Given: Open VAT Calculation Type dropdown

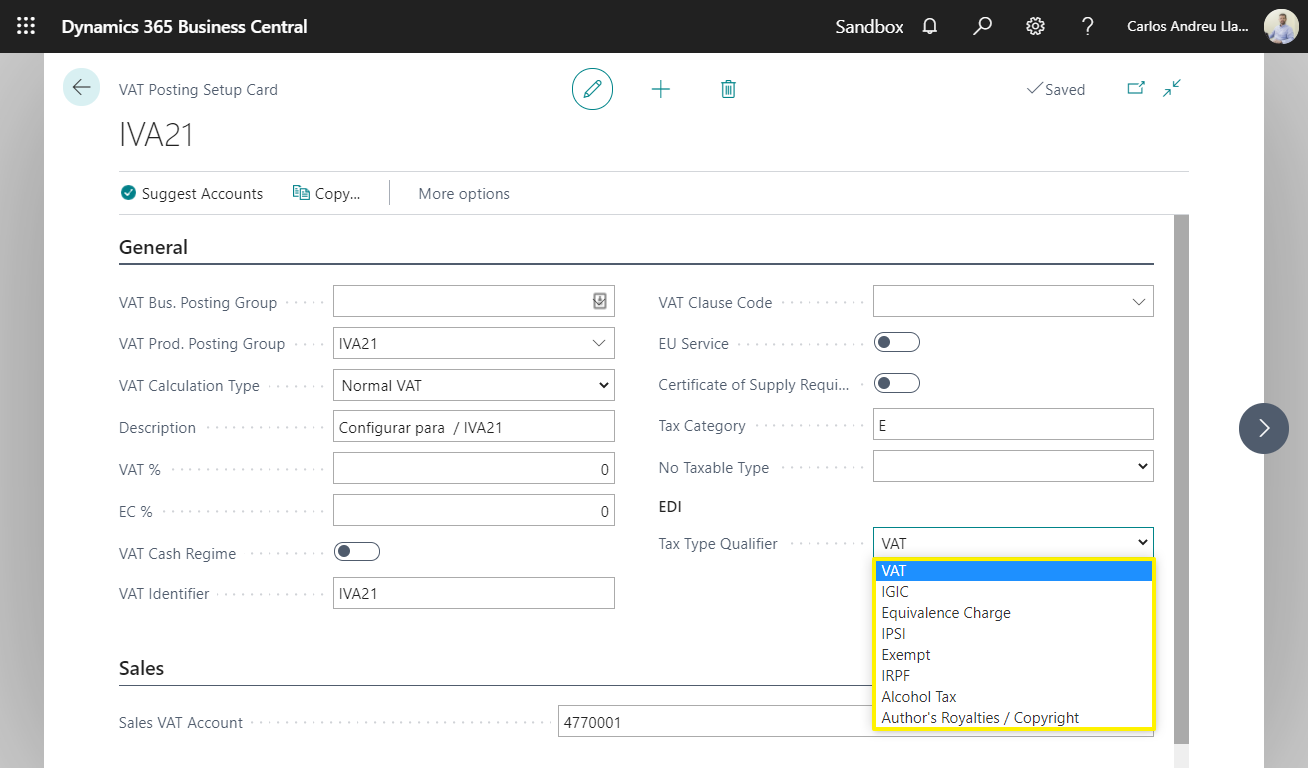Looking at the screenshot, I should coord(474,385).
